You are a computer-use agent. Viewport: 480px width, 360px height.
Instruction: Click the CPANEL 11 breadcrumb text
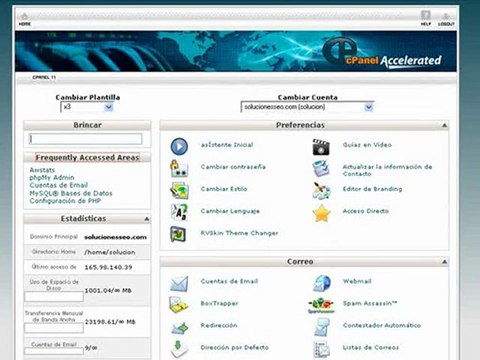pos(44,77)
